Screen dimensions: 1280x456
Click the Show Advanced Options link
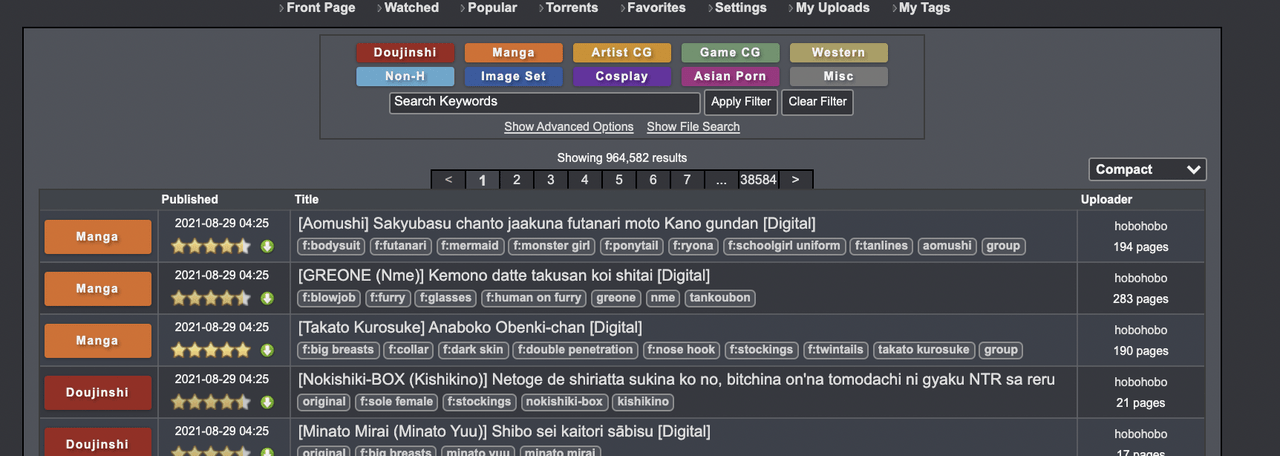569,127
